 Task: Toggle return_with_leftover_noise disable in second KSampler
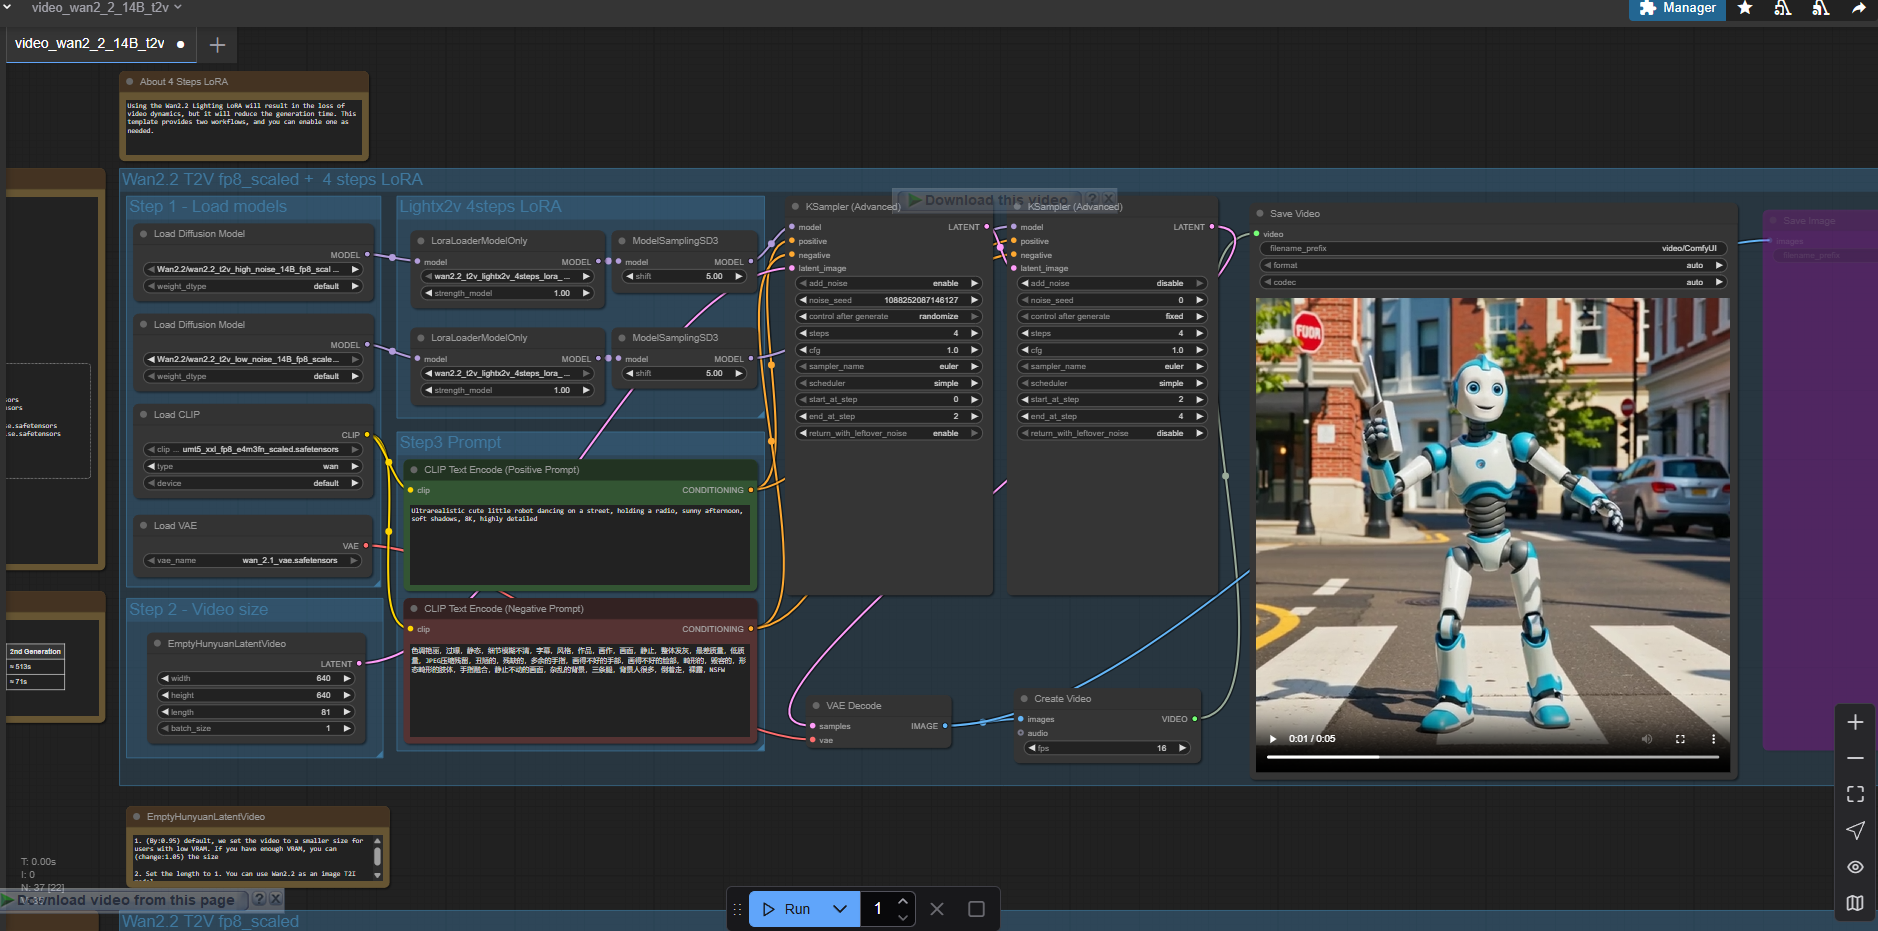[1112, 433]
